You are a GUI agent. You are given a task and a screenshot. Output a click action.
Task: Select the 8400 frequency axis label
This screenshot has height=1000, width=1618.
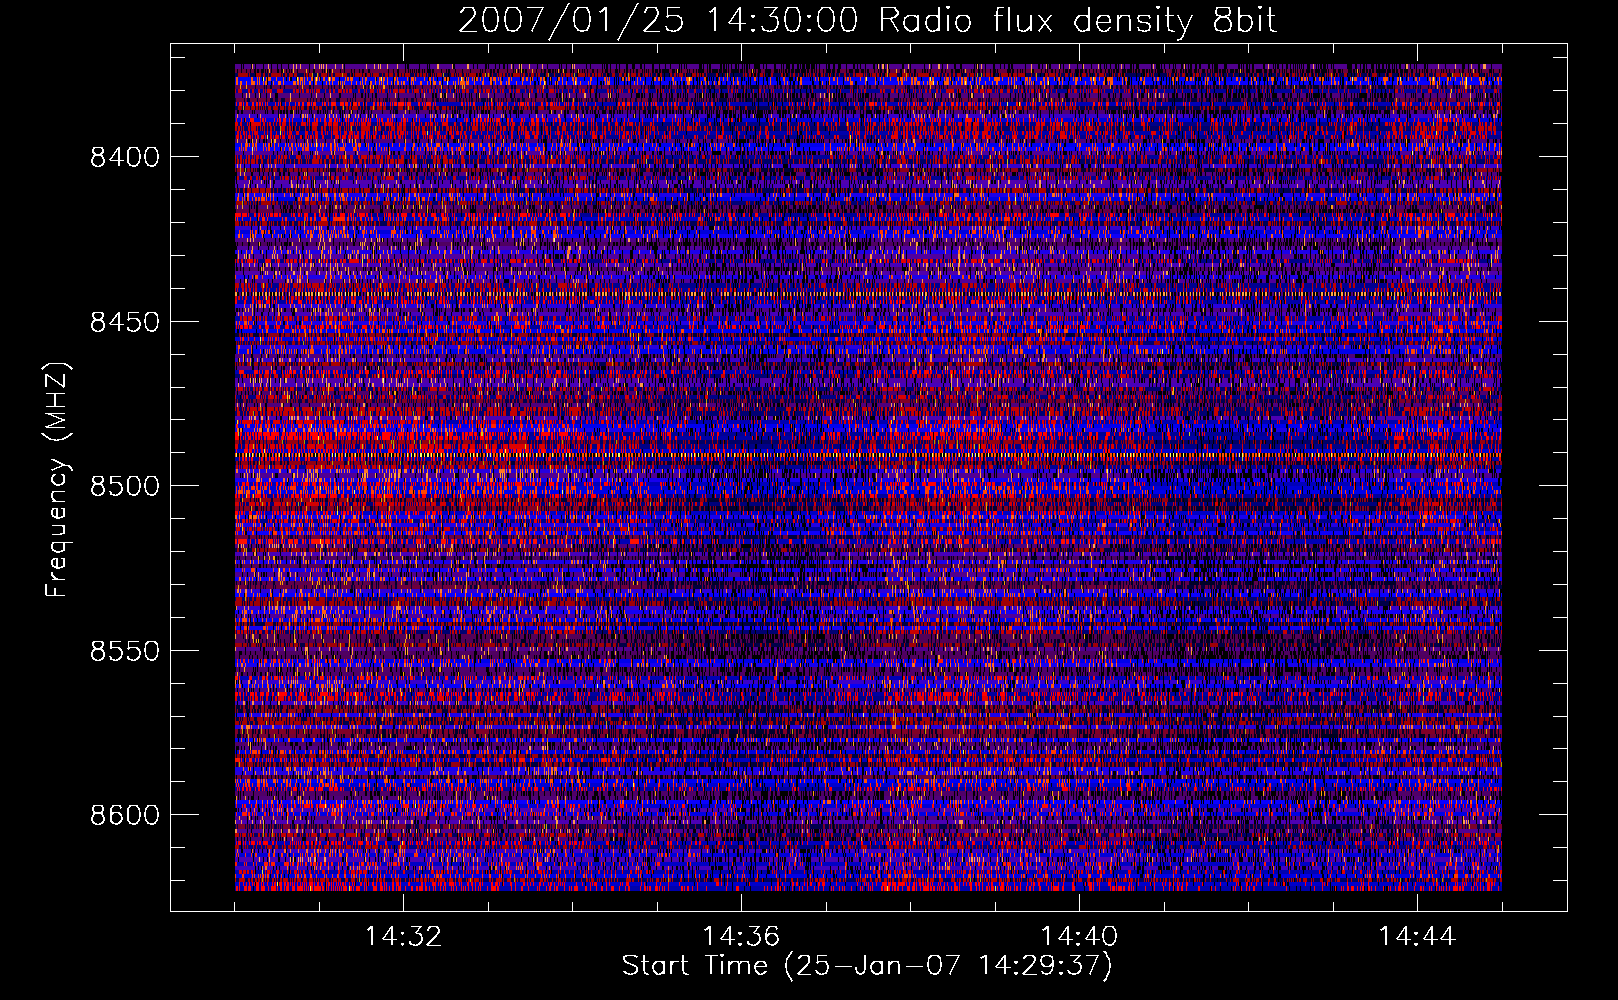123,157
